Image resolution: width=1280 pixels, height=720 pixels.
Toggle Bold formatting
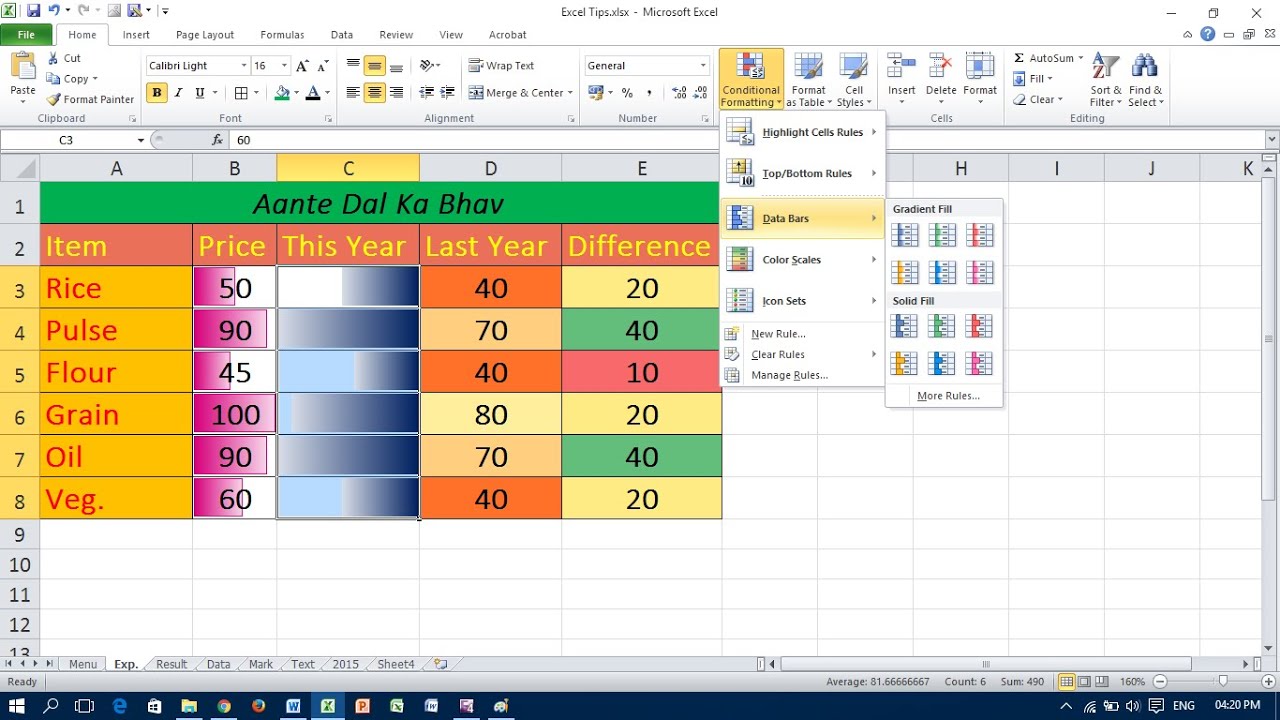(x=156, y=93)
